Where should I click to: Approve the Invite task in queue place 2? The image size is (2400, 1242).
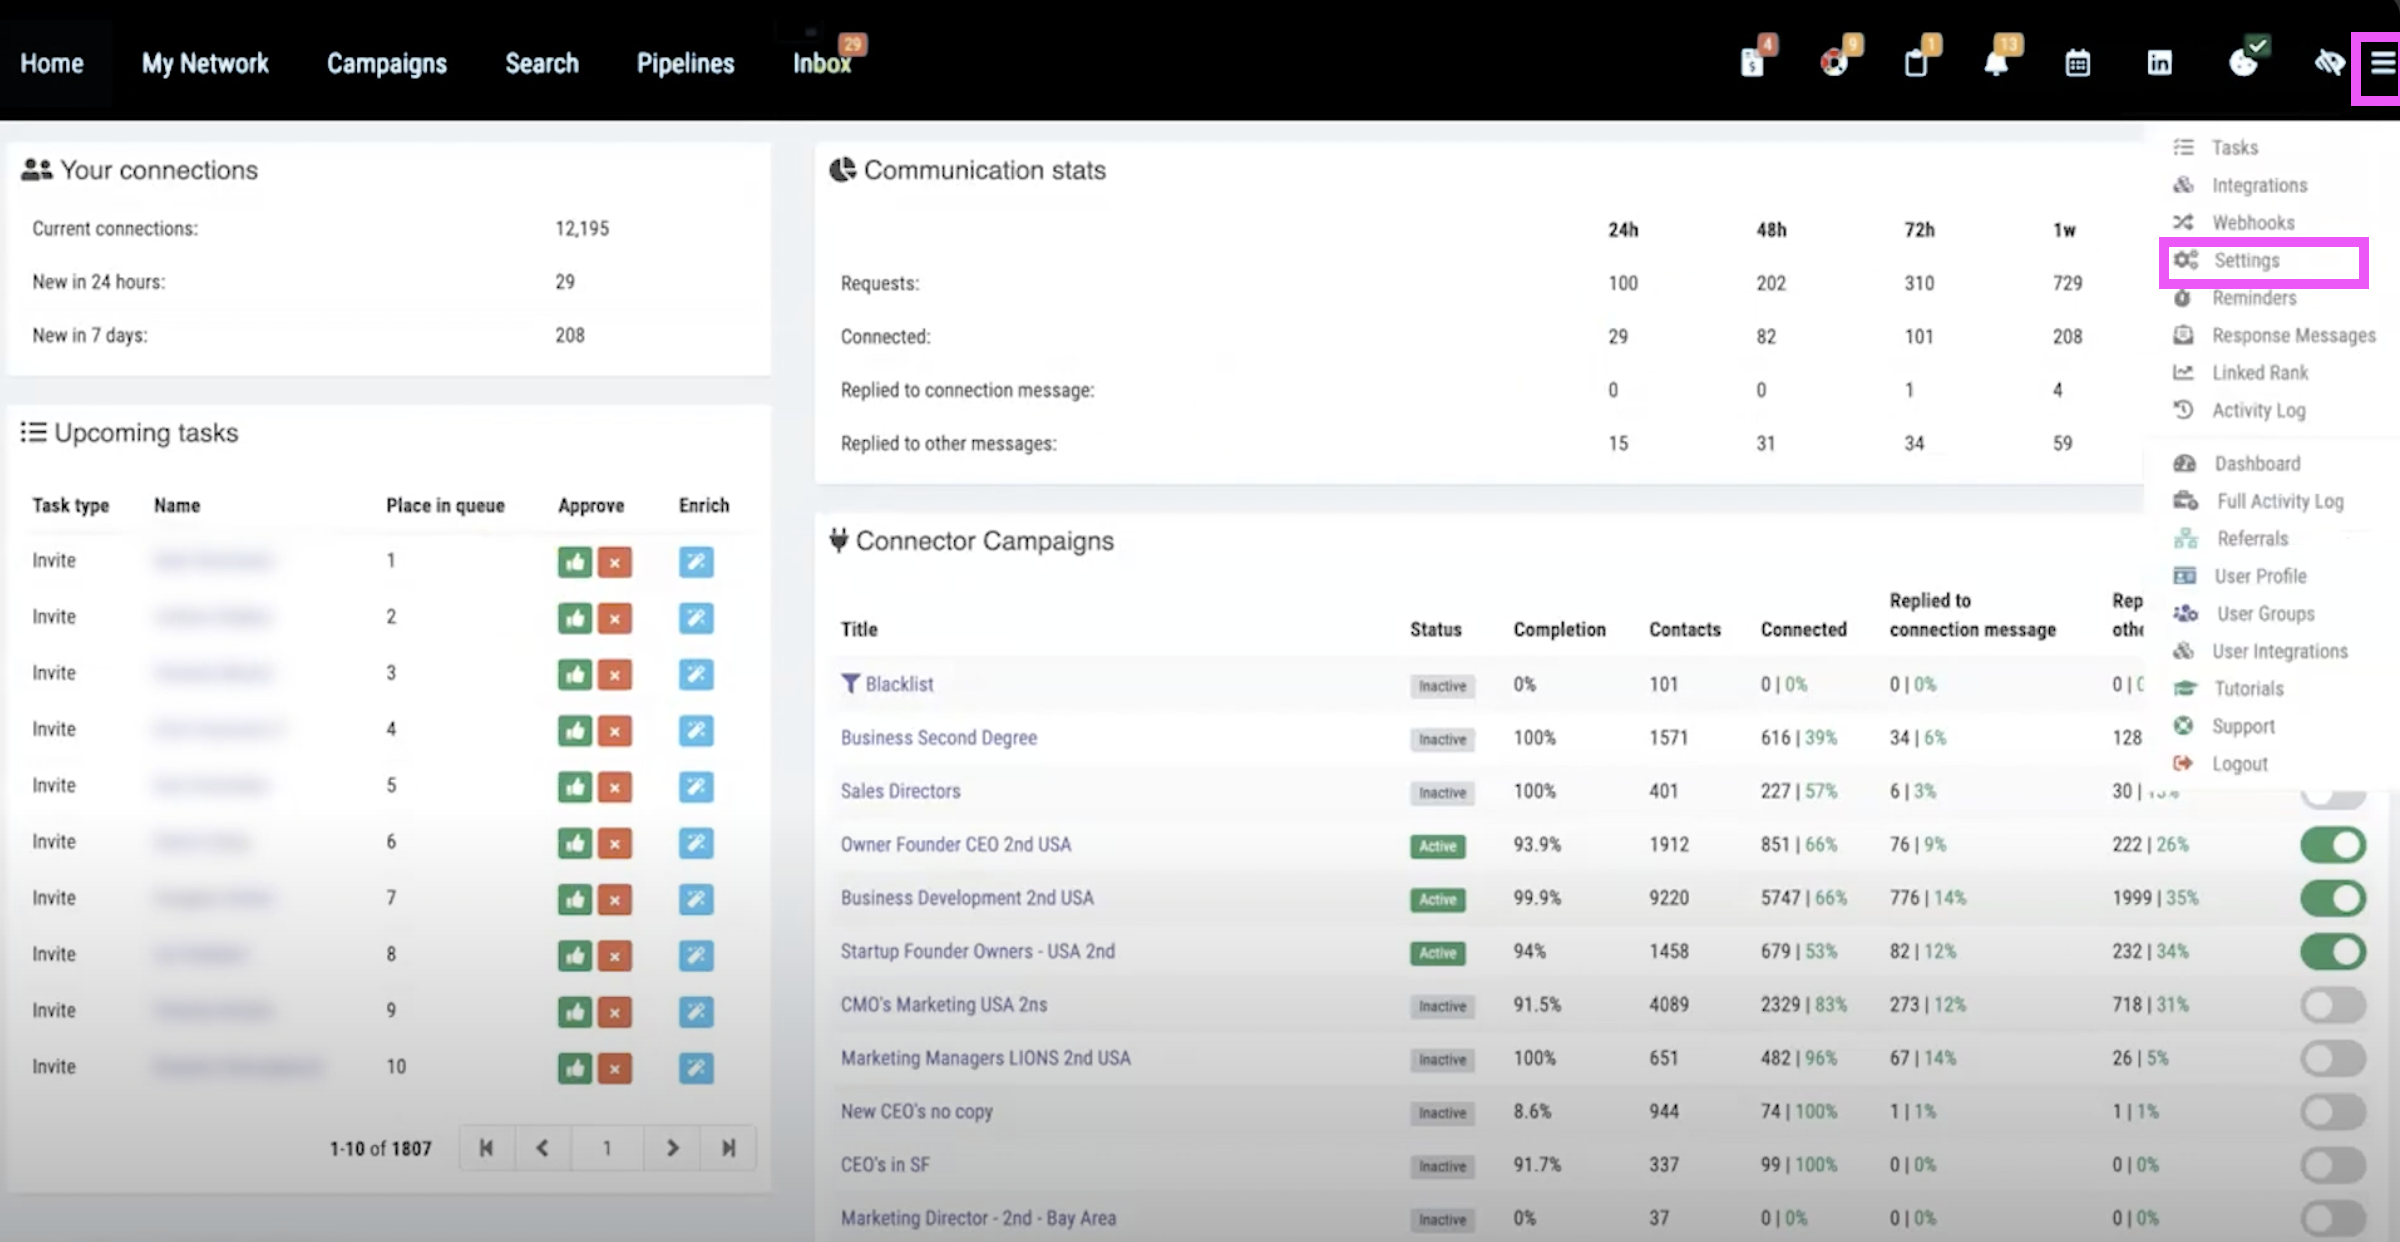(x=575, y=618)
